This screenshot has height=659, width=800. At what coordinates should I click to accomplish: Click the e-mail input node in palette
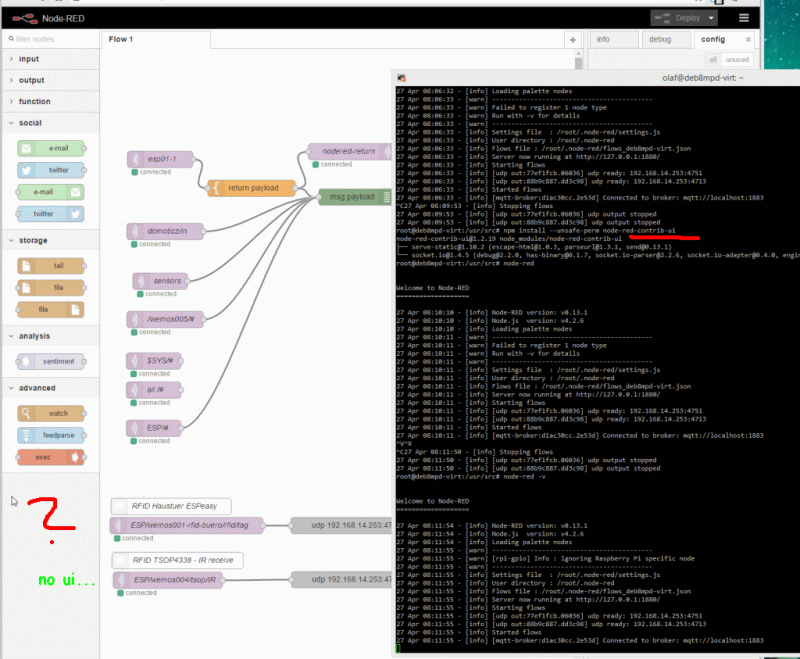(x=51, y=148)
